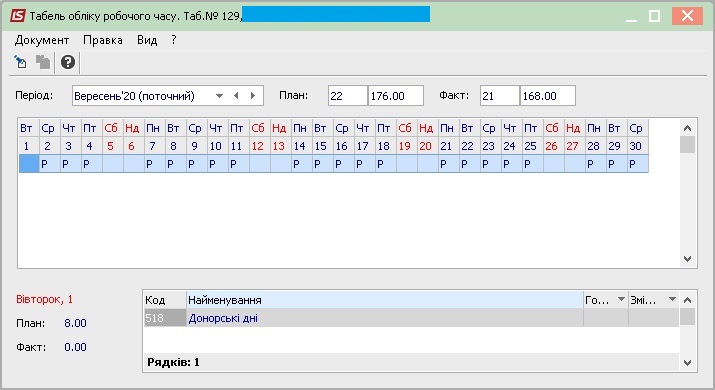Select the timesheet cell under day 30

[638, 164]
